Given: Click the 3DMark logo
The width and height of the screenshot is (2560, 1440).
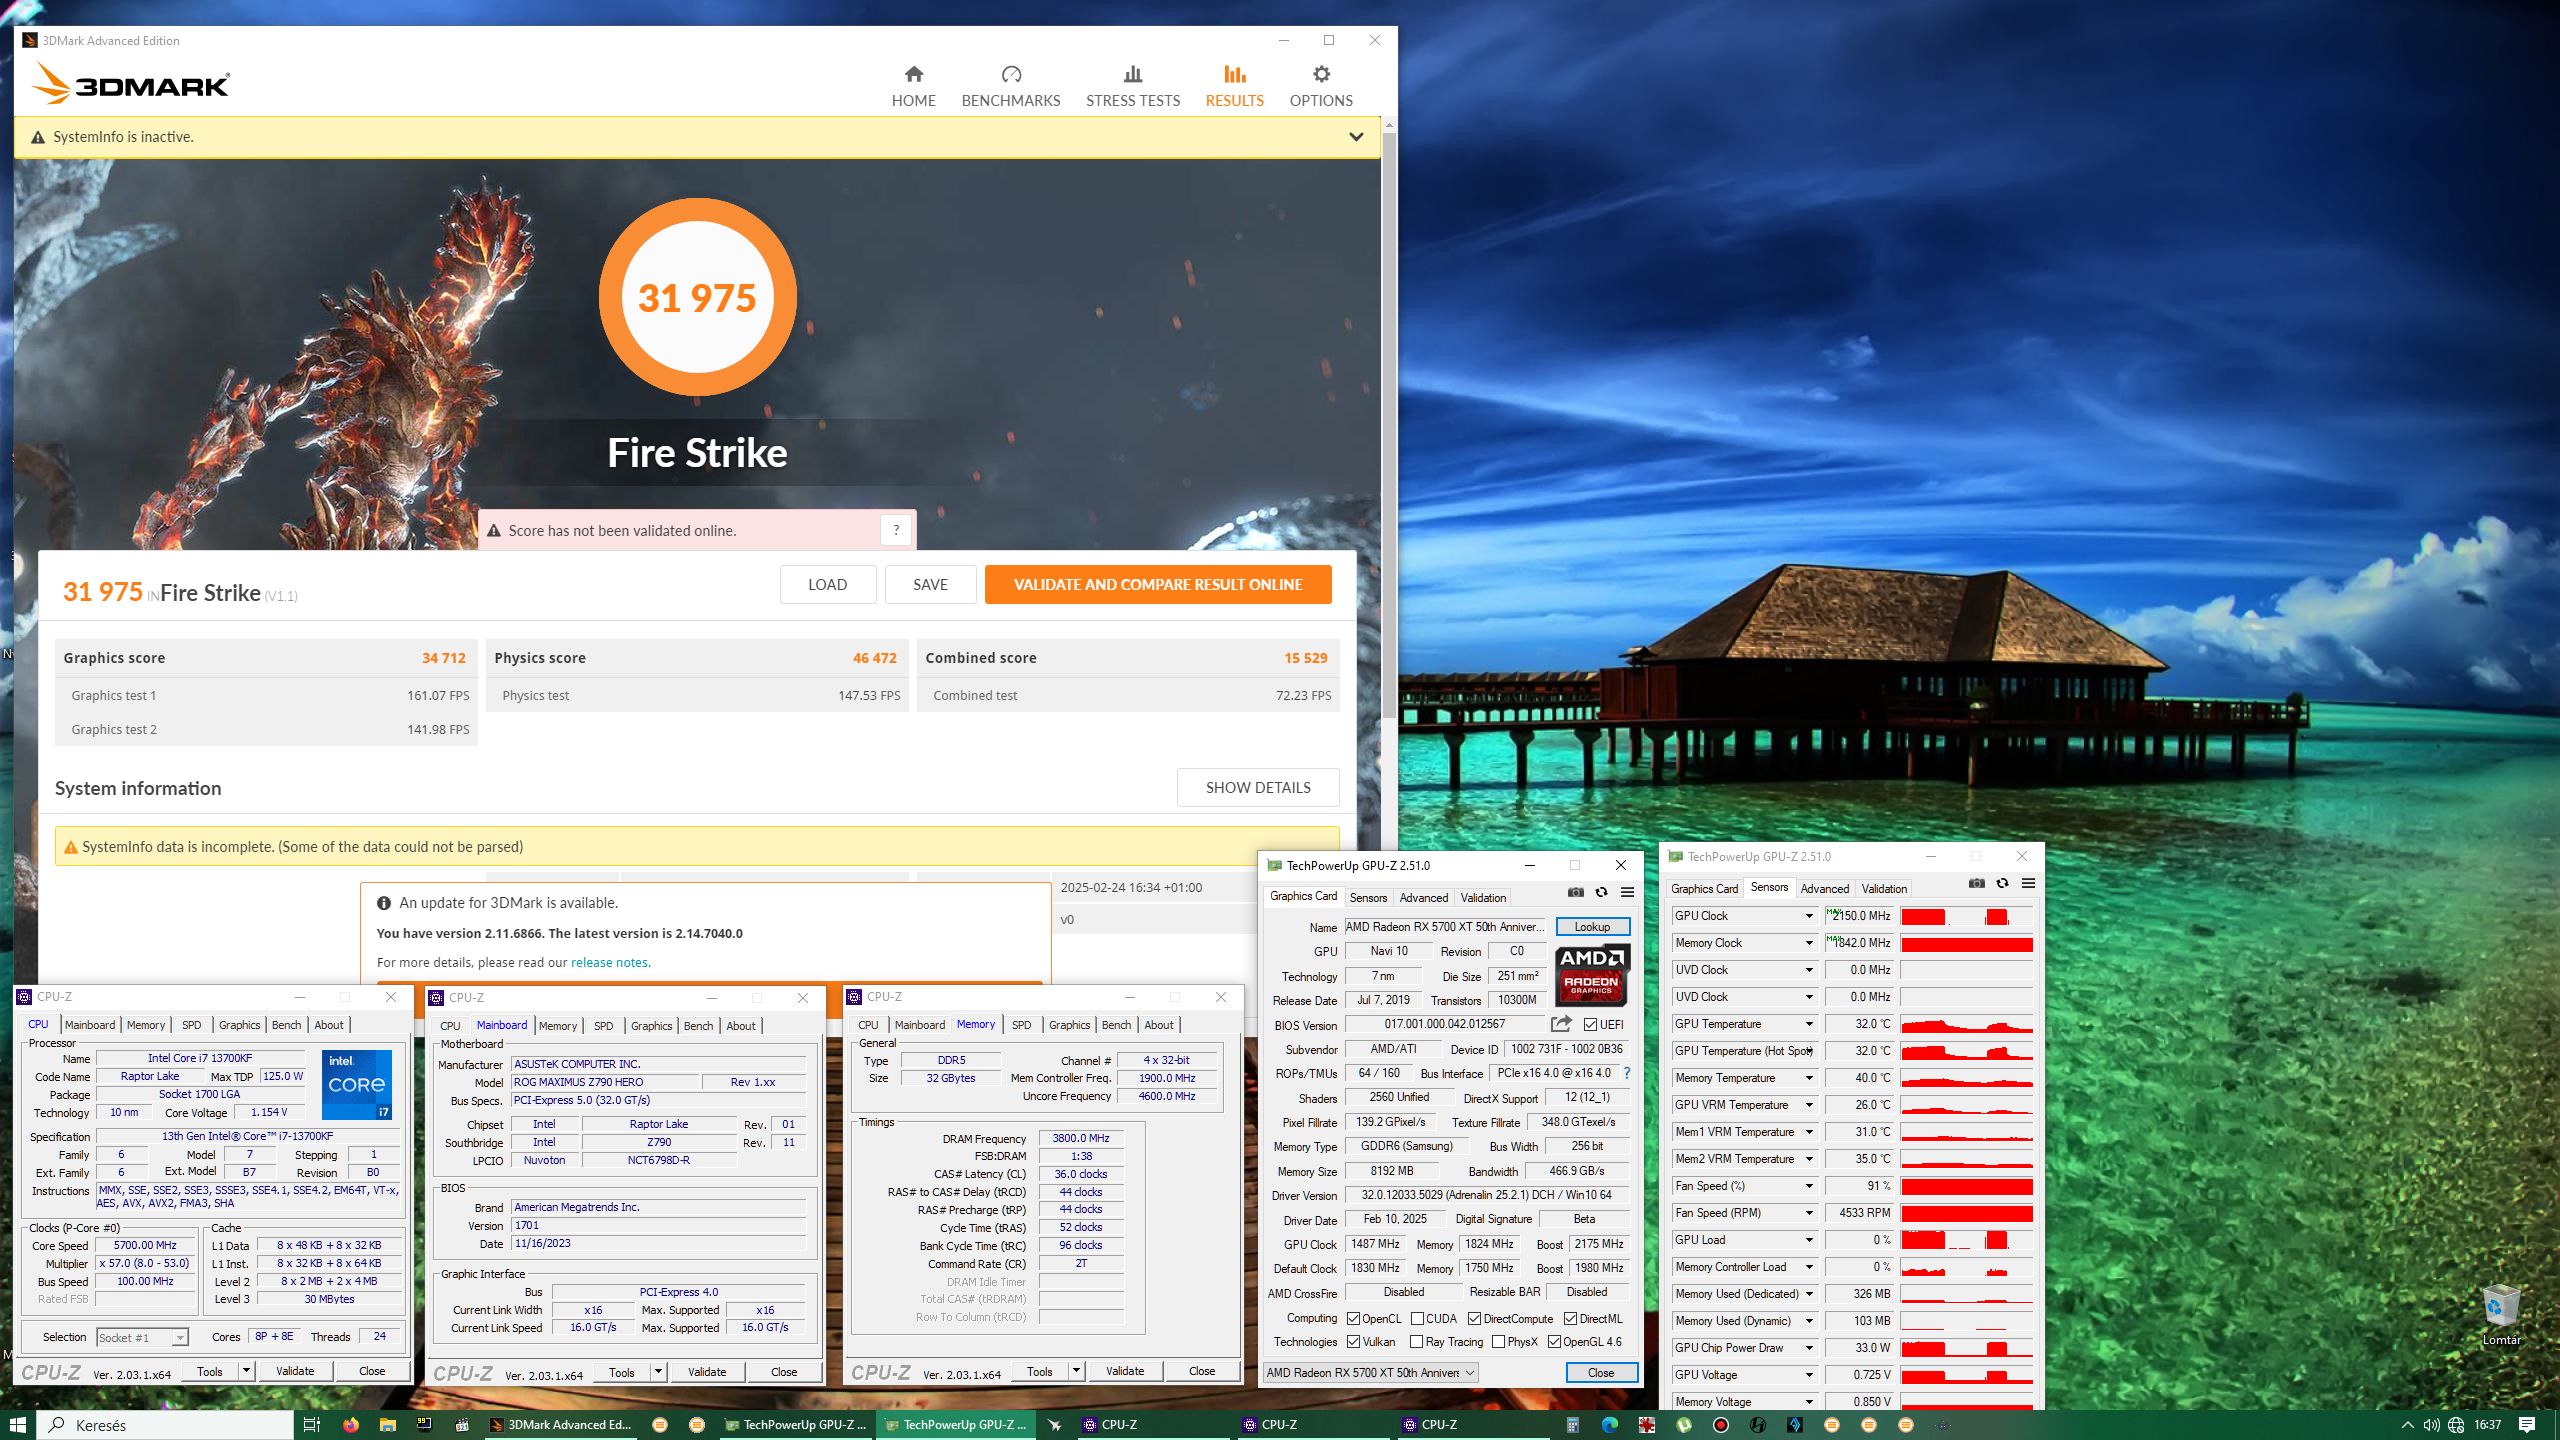Looking at the screenshot, I should (131, 85).
